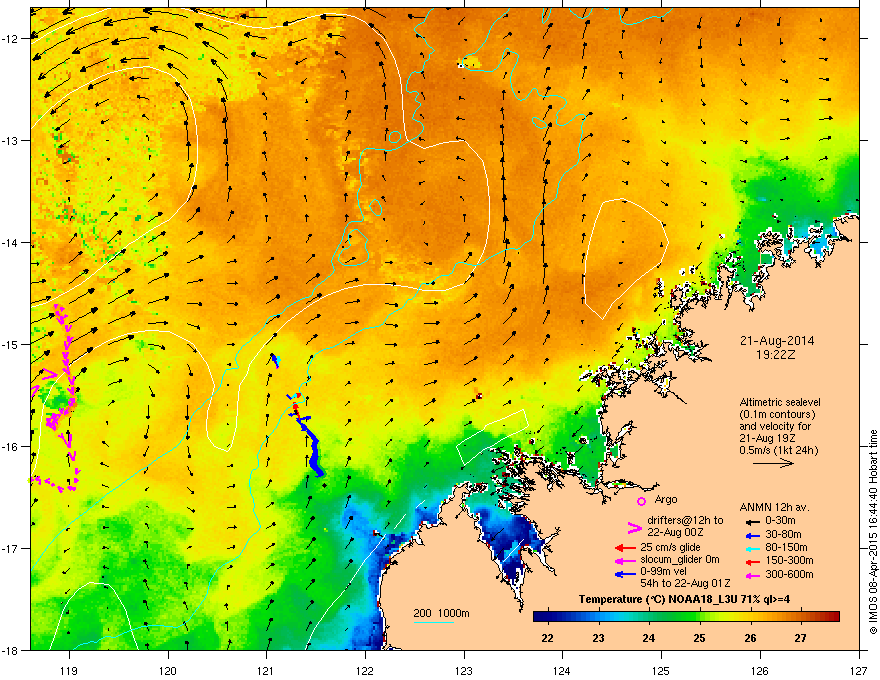
Task: Click the magenta arrow beside 'slocum_glider 0m'
Action: (625, 560)
